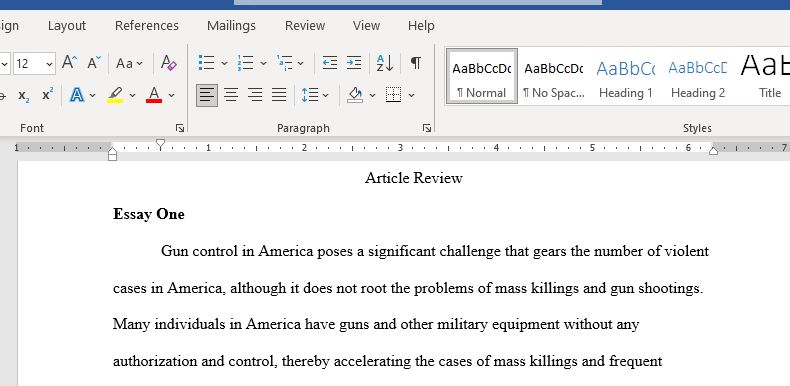Viewport: 790px width, 386px height.
Task: Open Paragraph dialog launcher
Action: pos(427,128)
